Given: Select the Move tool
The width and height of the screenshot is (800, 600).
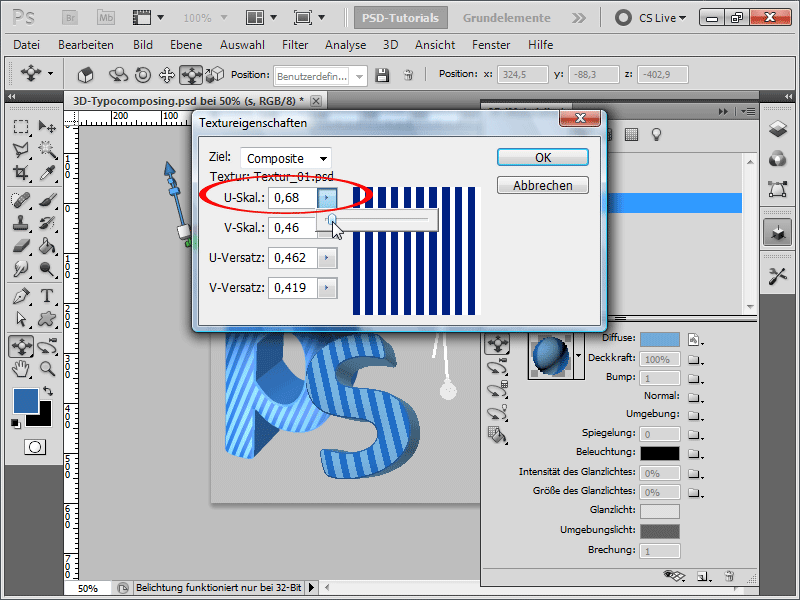Looking at the screenshot, I should [x=47, y=126].
